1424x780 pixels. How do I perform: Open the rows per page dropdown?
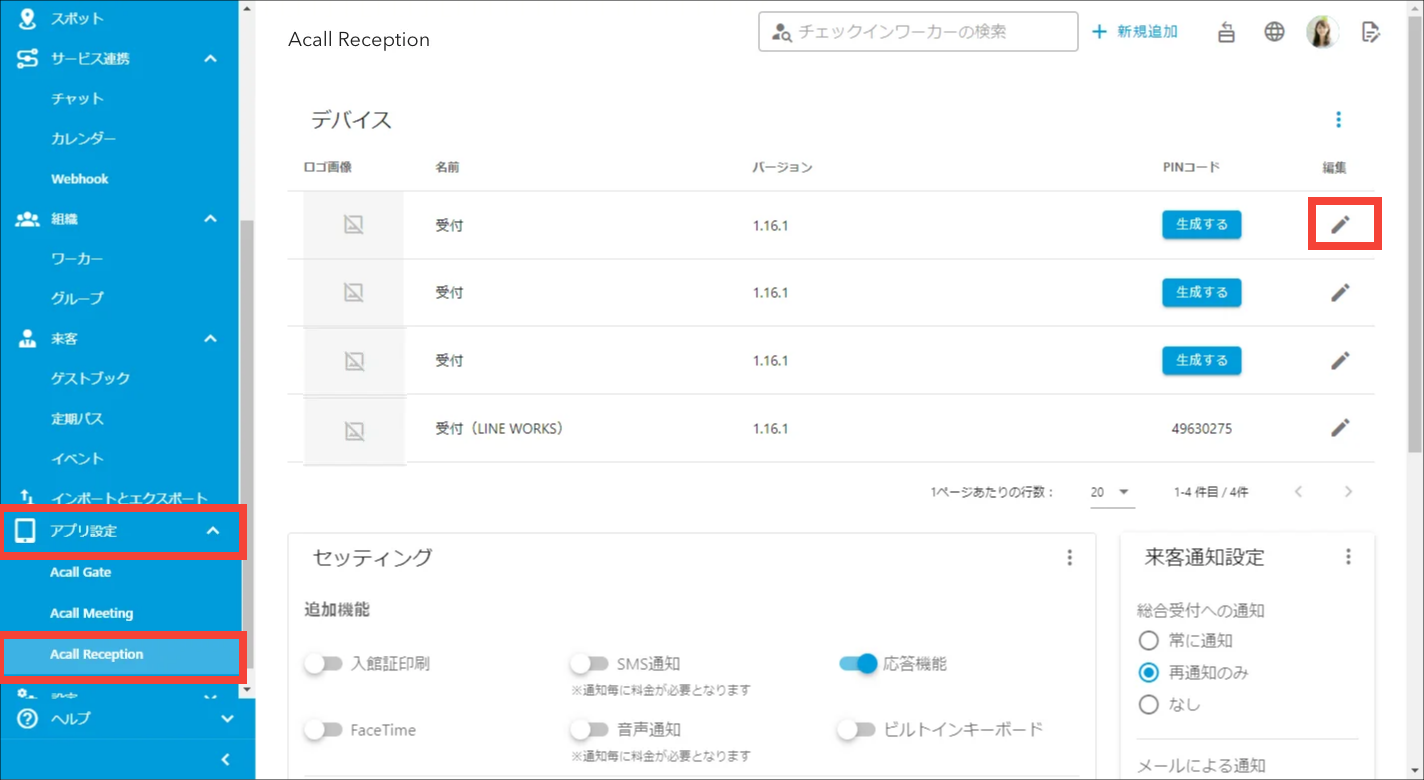1110,492
